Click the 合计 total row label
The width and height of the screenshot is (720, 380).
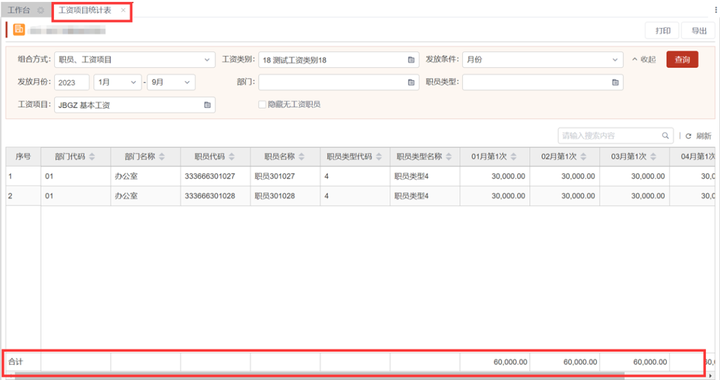[16, 362]
